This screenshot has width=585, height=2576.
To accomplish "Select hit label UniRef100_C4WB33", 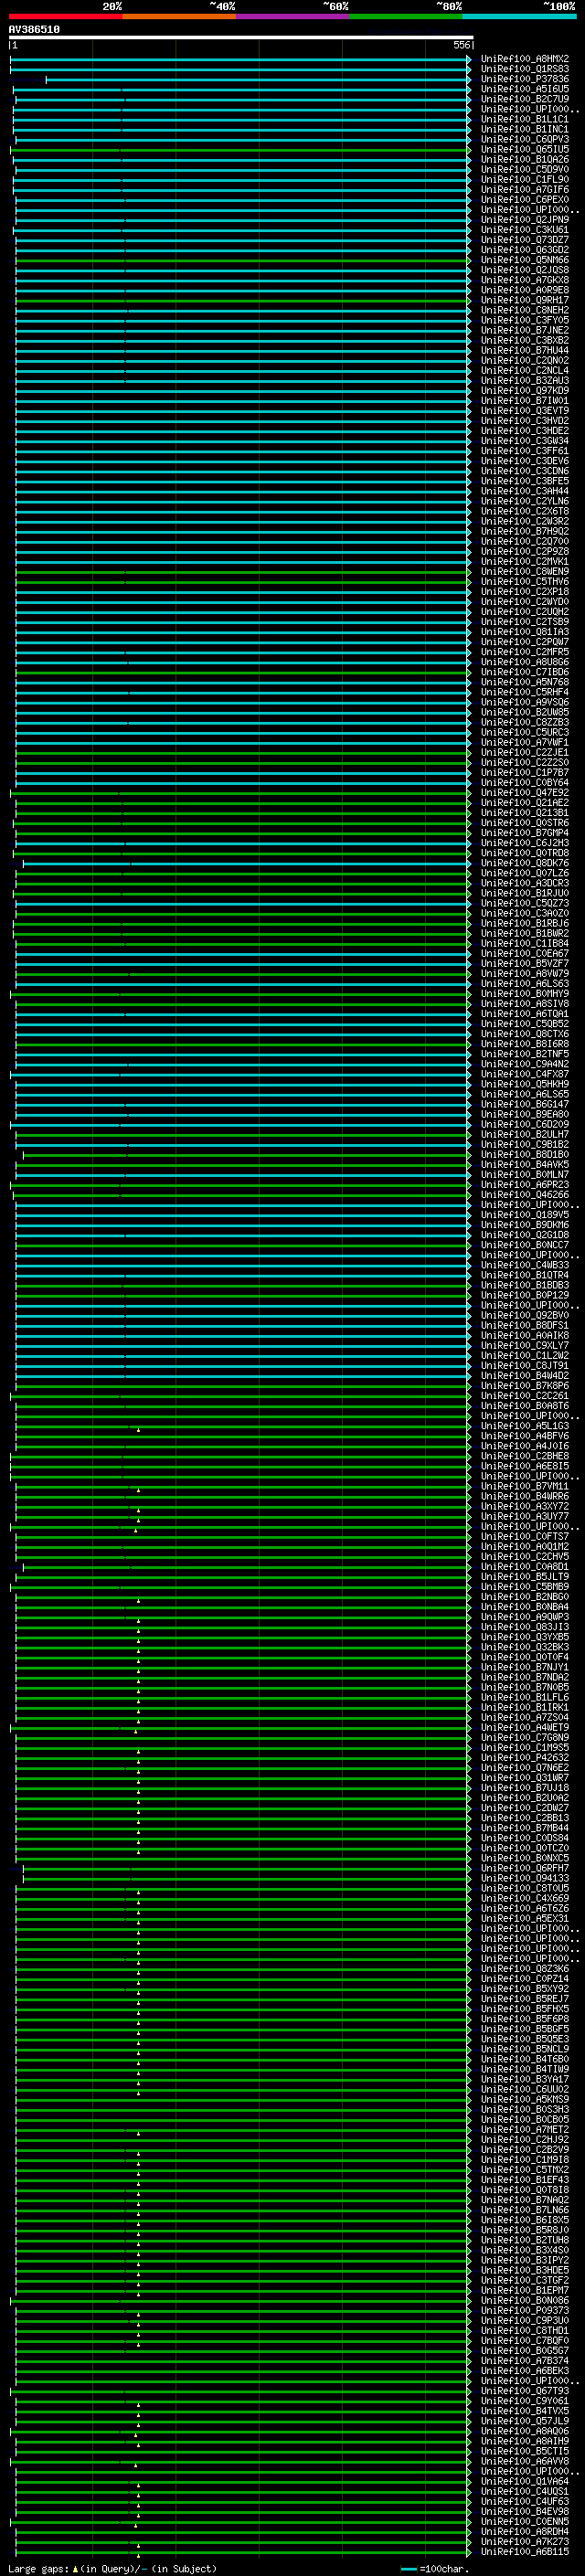I will point(524,1265).
